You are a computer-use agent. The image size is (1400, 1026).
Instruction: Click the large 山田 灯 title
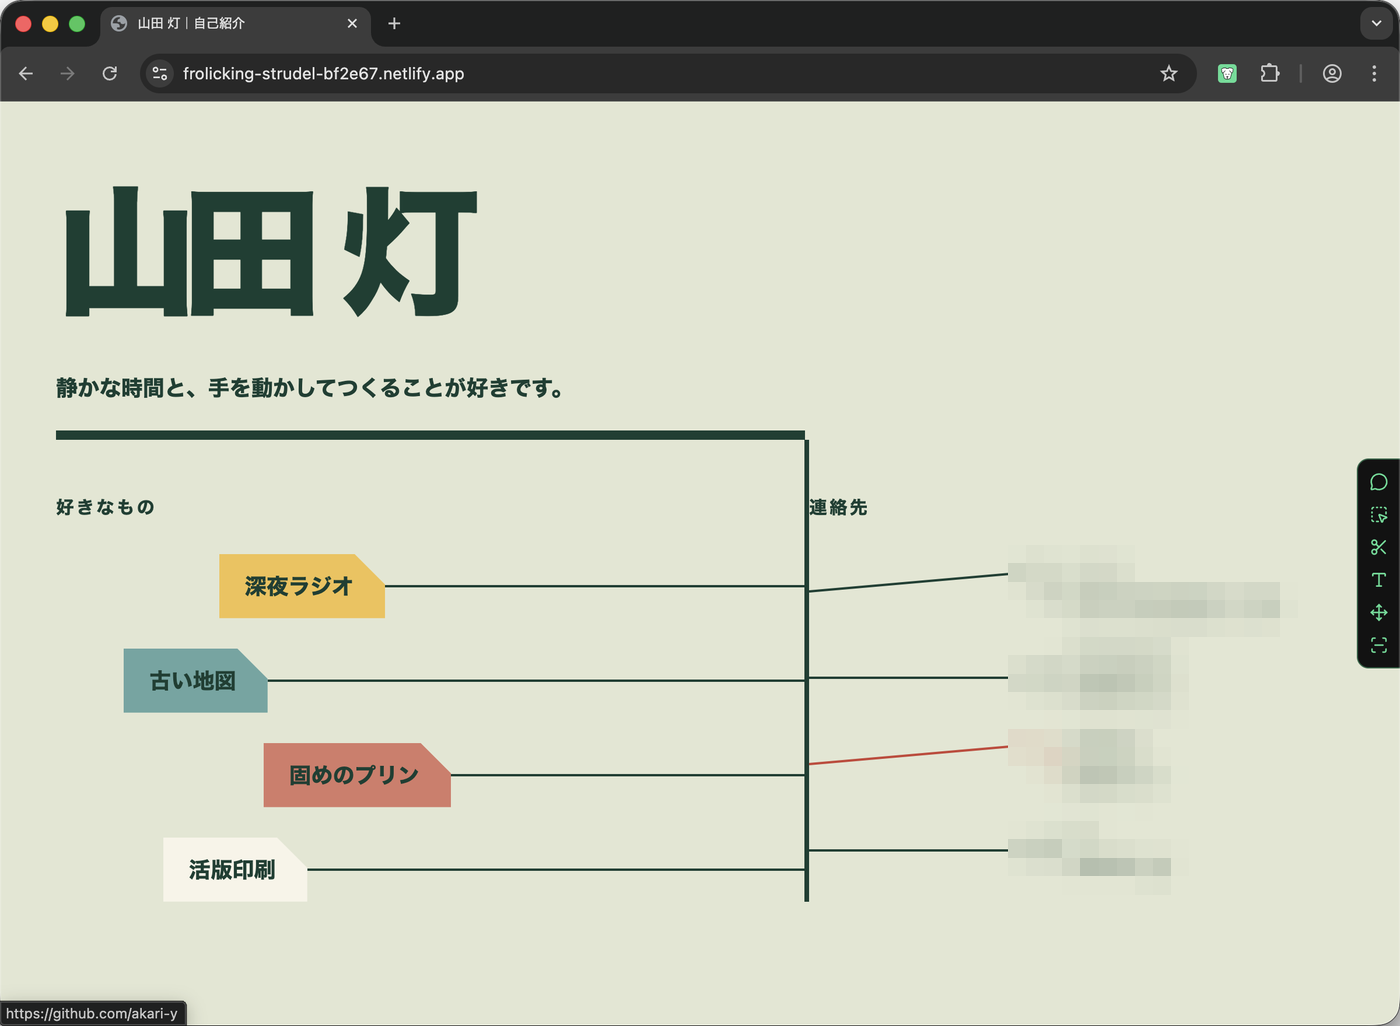(x=271, y=253)
